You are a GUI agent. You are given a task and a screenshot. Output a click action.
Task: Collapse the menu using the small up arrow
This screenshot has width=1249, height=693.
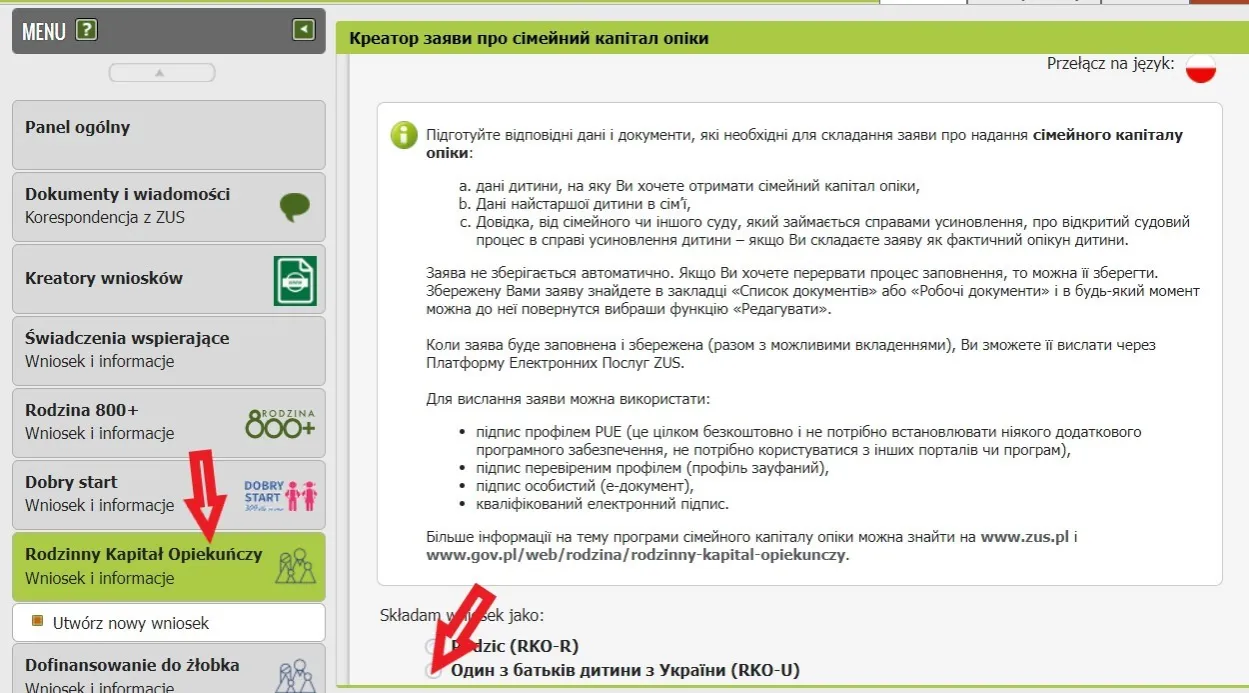click(162, 71)
